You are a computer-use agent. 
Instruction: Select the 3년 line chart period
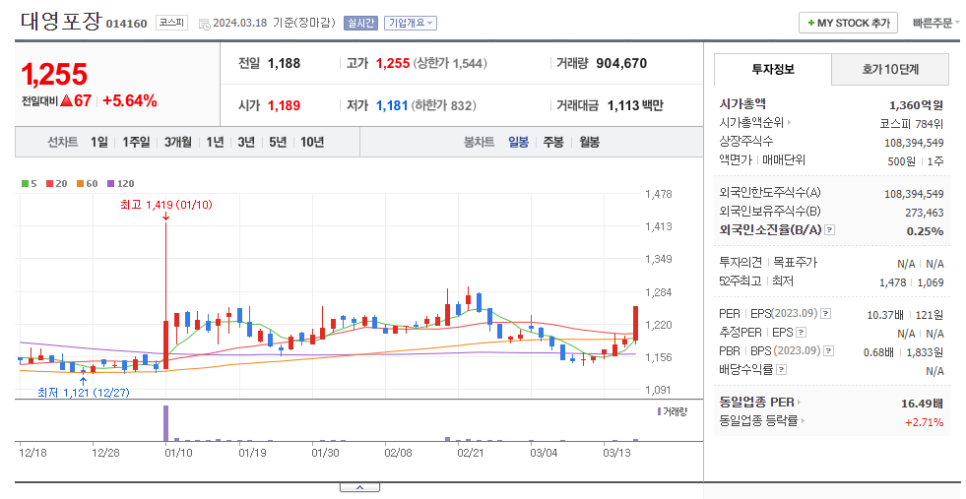[x=246, y=142]
